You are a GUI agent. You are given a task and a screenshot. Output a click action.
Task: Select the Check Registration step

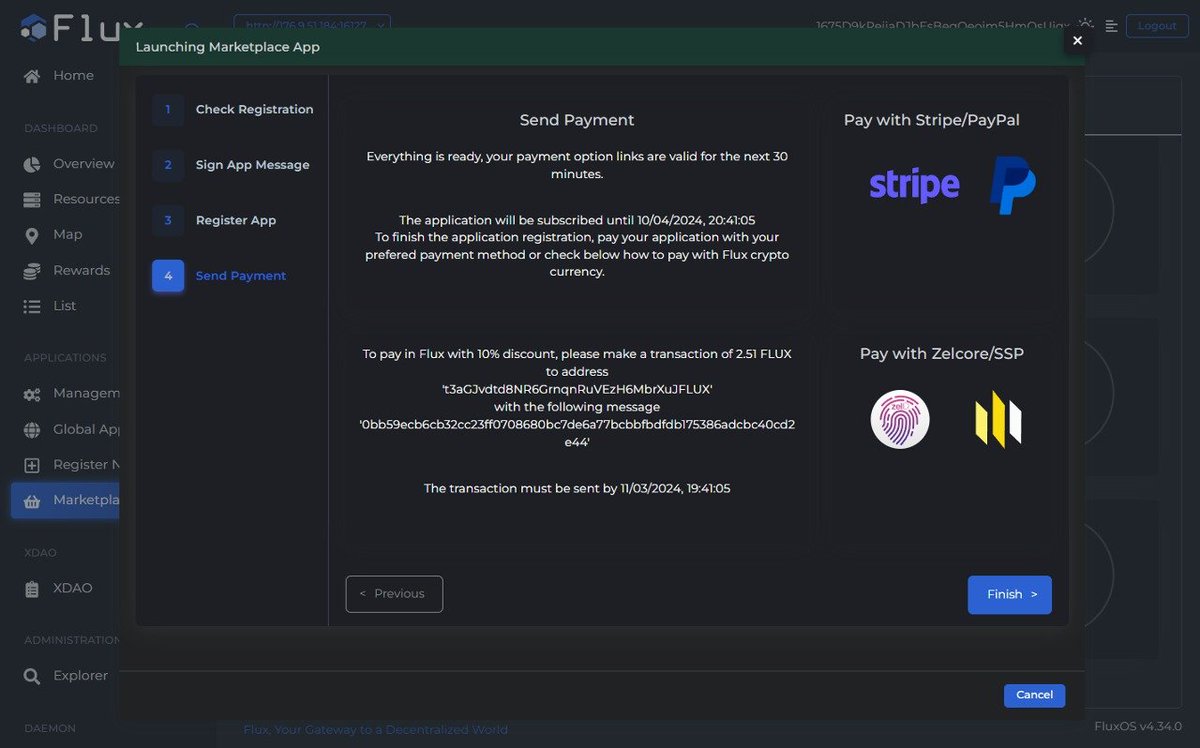254,109
